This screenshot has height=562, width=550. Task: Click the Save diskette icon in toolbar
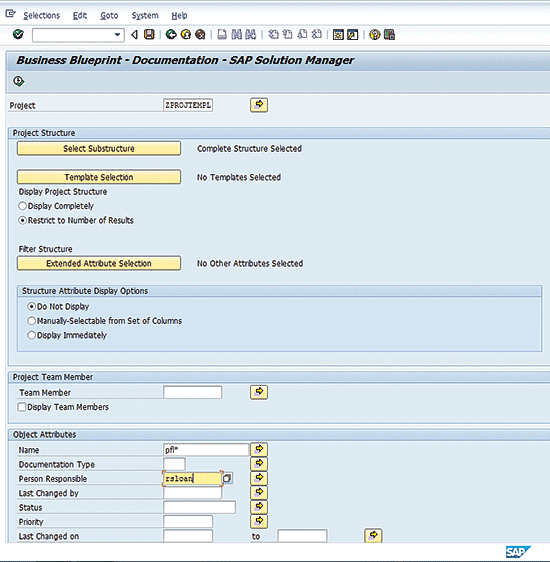149,34
